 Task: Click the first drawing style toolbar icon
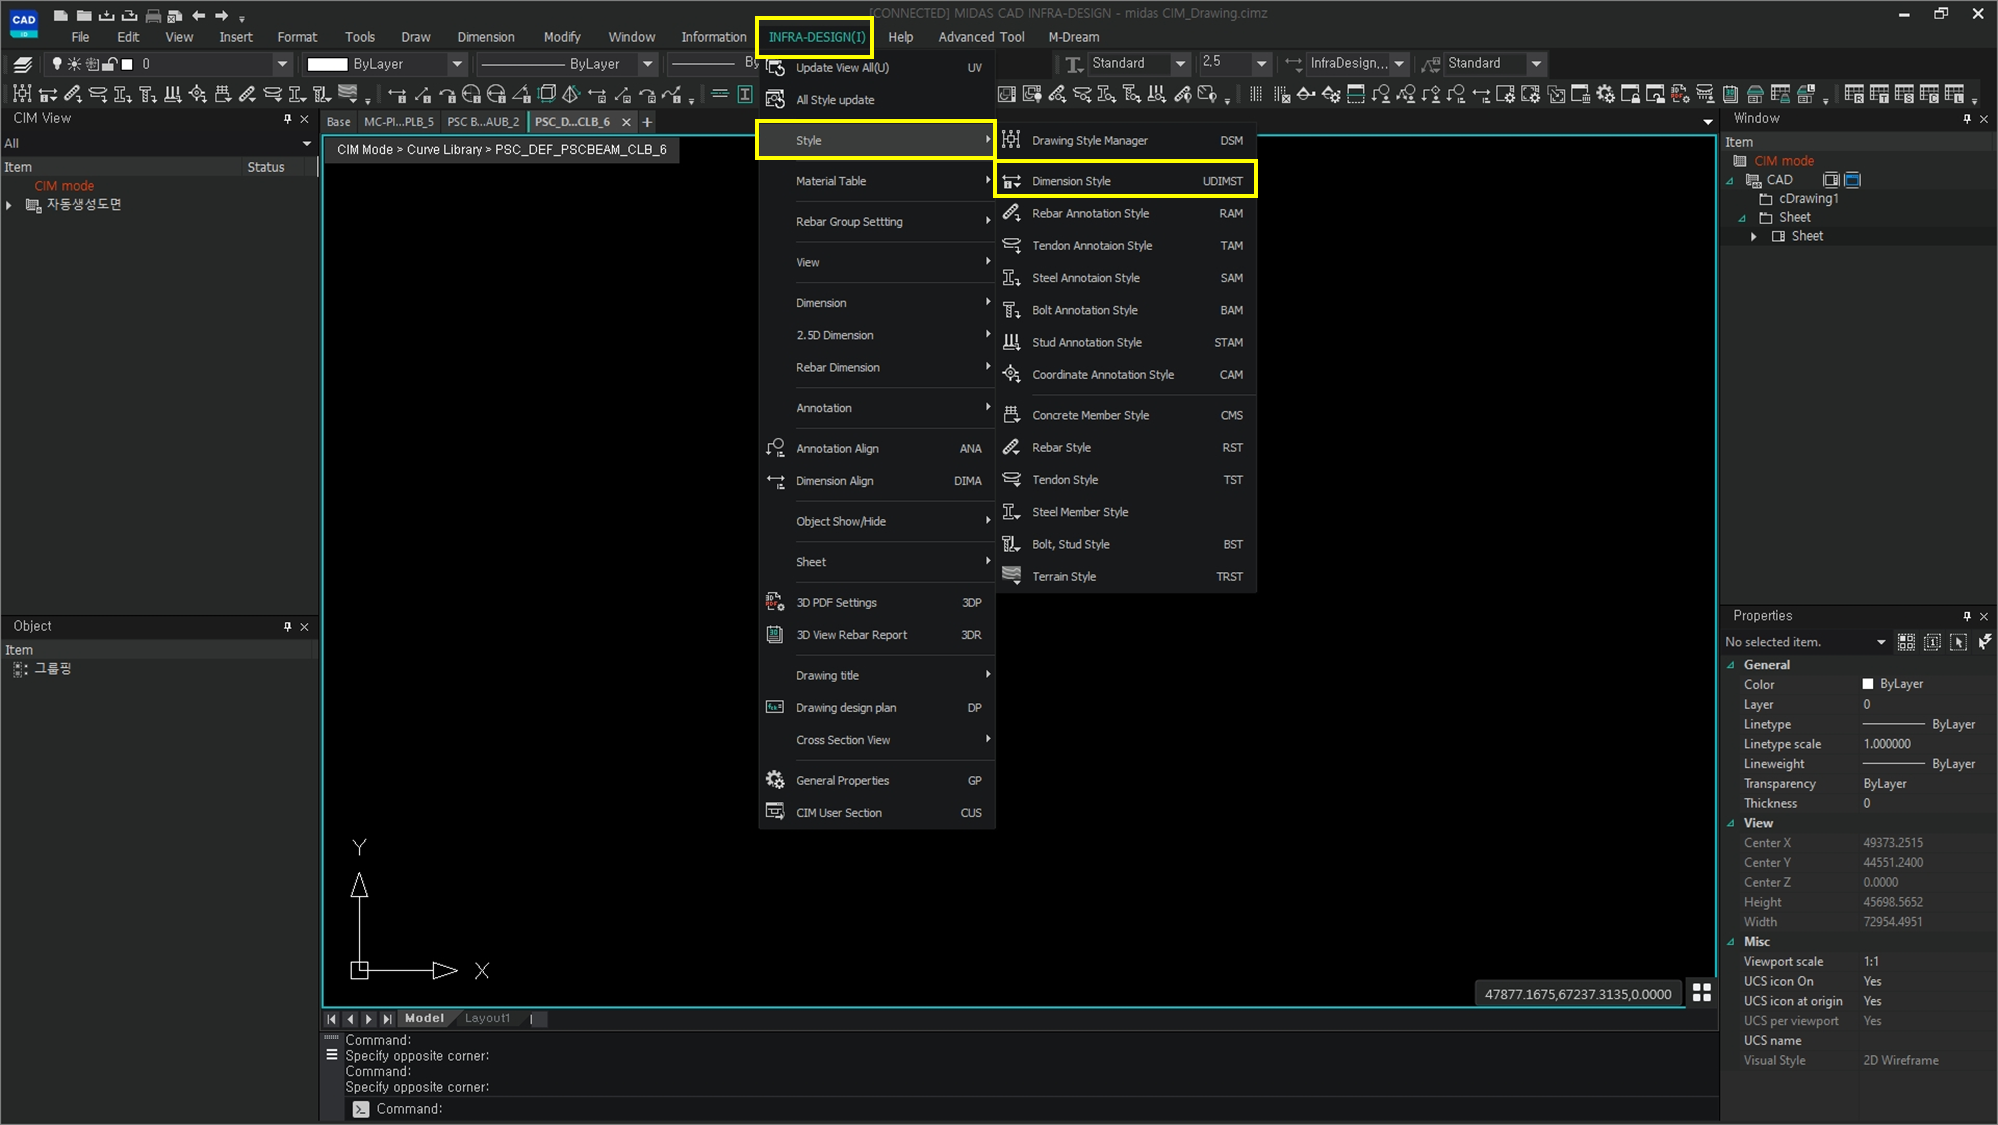(x=22, y=94)
